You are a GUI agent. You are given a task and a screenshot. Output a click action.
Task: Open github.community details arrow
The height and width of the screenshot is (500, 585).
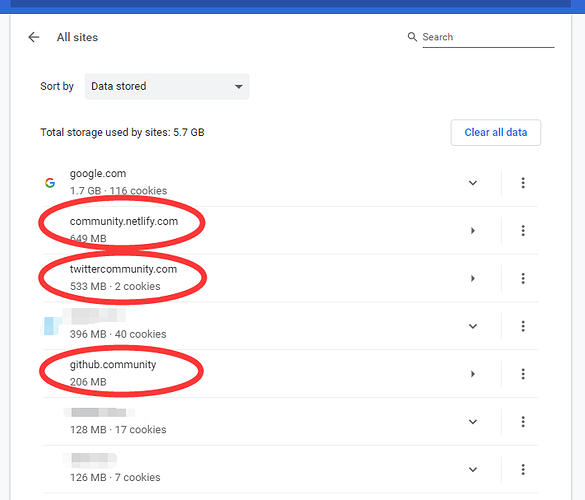click(473, 374)
